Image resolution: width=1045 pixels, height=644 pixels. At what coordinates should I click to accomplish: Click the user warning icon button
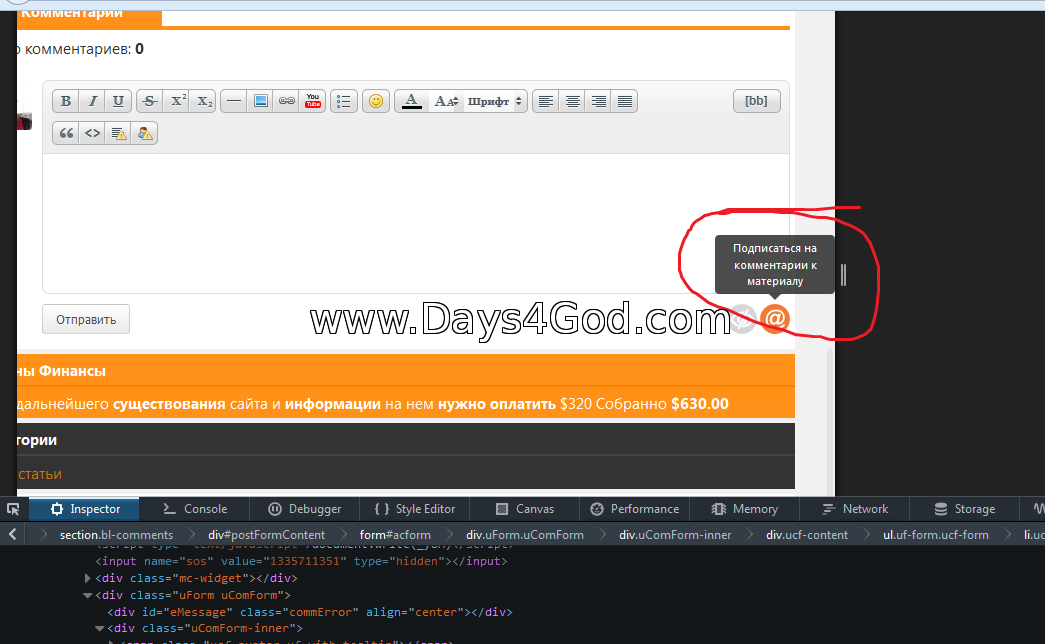pyautogui.click(x=145, y=133)
